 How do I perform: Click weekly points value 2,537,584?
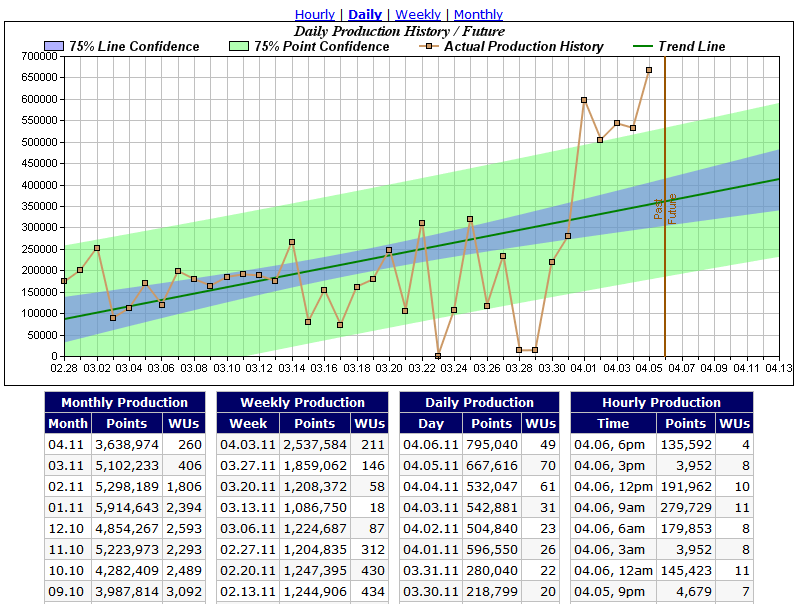tap(315, 445)
